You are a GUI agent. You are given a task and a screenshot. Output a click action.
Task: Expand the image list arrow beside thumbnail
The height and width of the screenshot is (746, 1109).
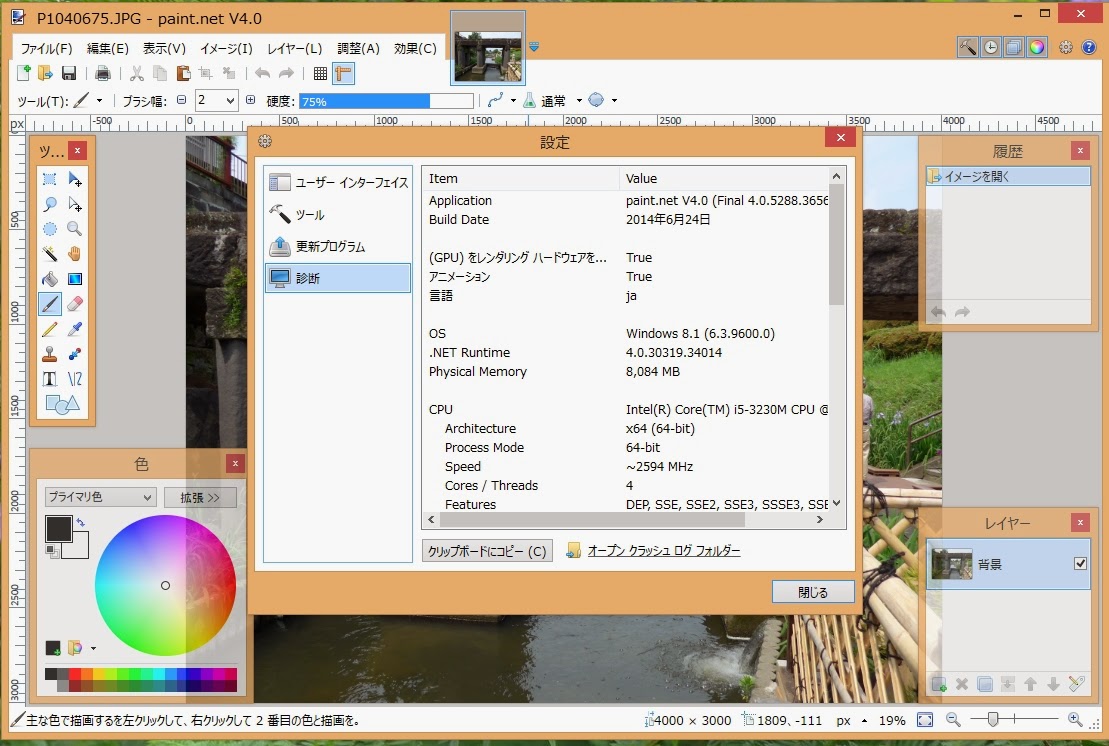[534, 47]
